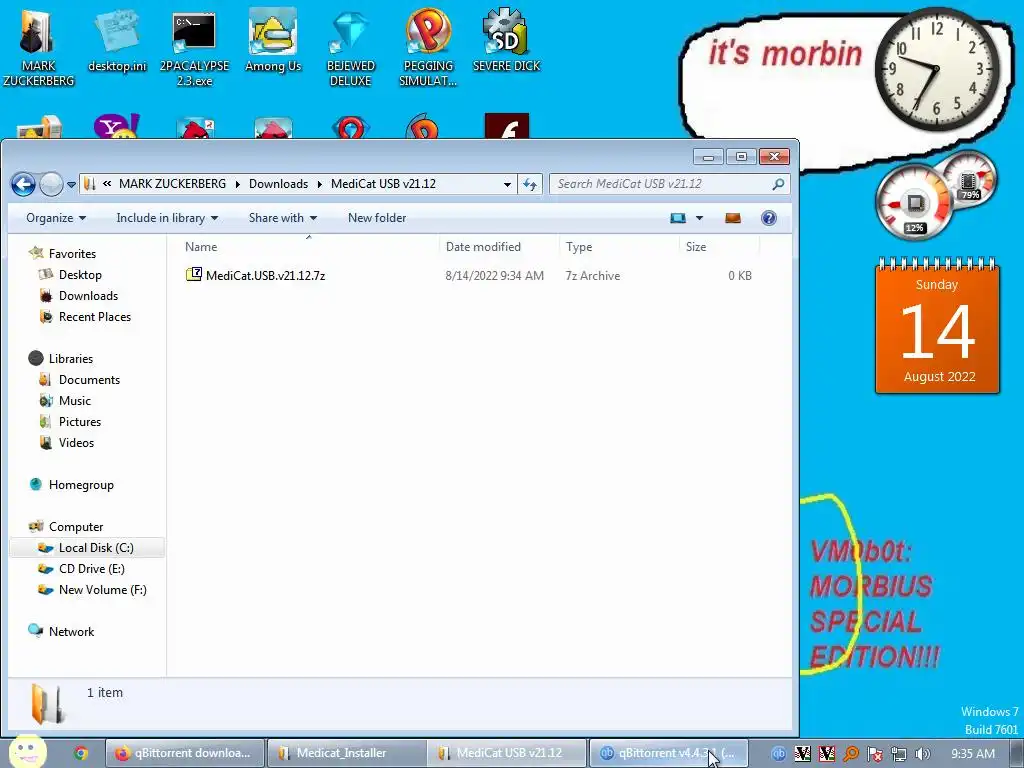Open the Include in library menu
Viewport: 1024px width, 768px height.
point(167,218)
